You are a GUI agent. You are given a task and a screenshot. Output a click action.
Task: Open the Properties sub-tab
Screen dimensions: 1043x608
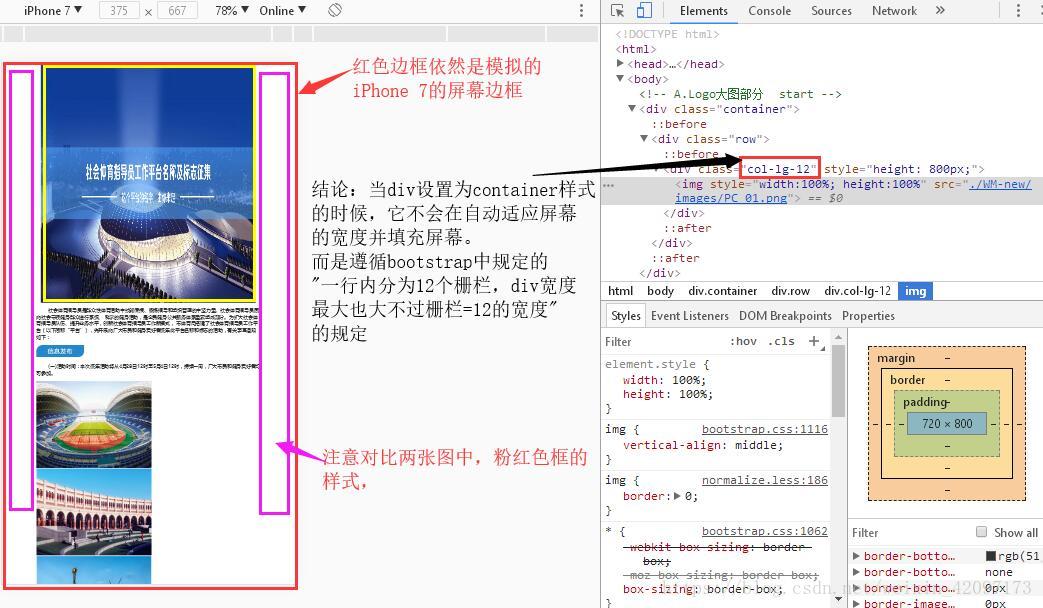(x=868, y=316)
